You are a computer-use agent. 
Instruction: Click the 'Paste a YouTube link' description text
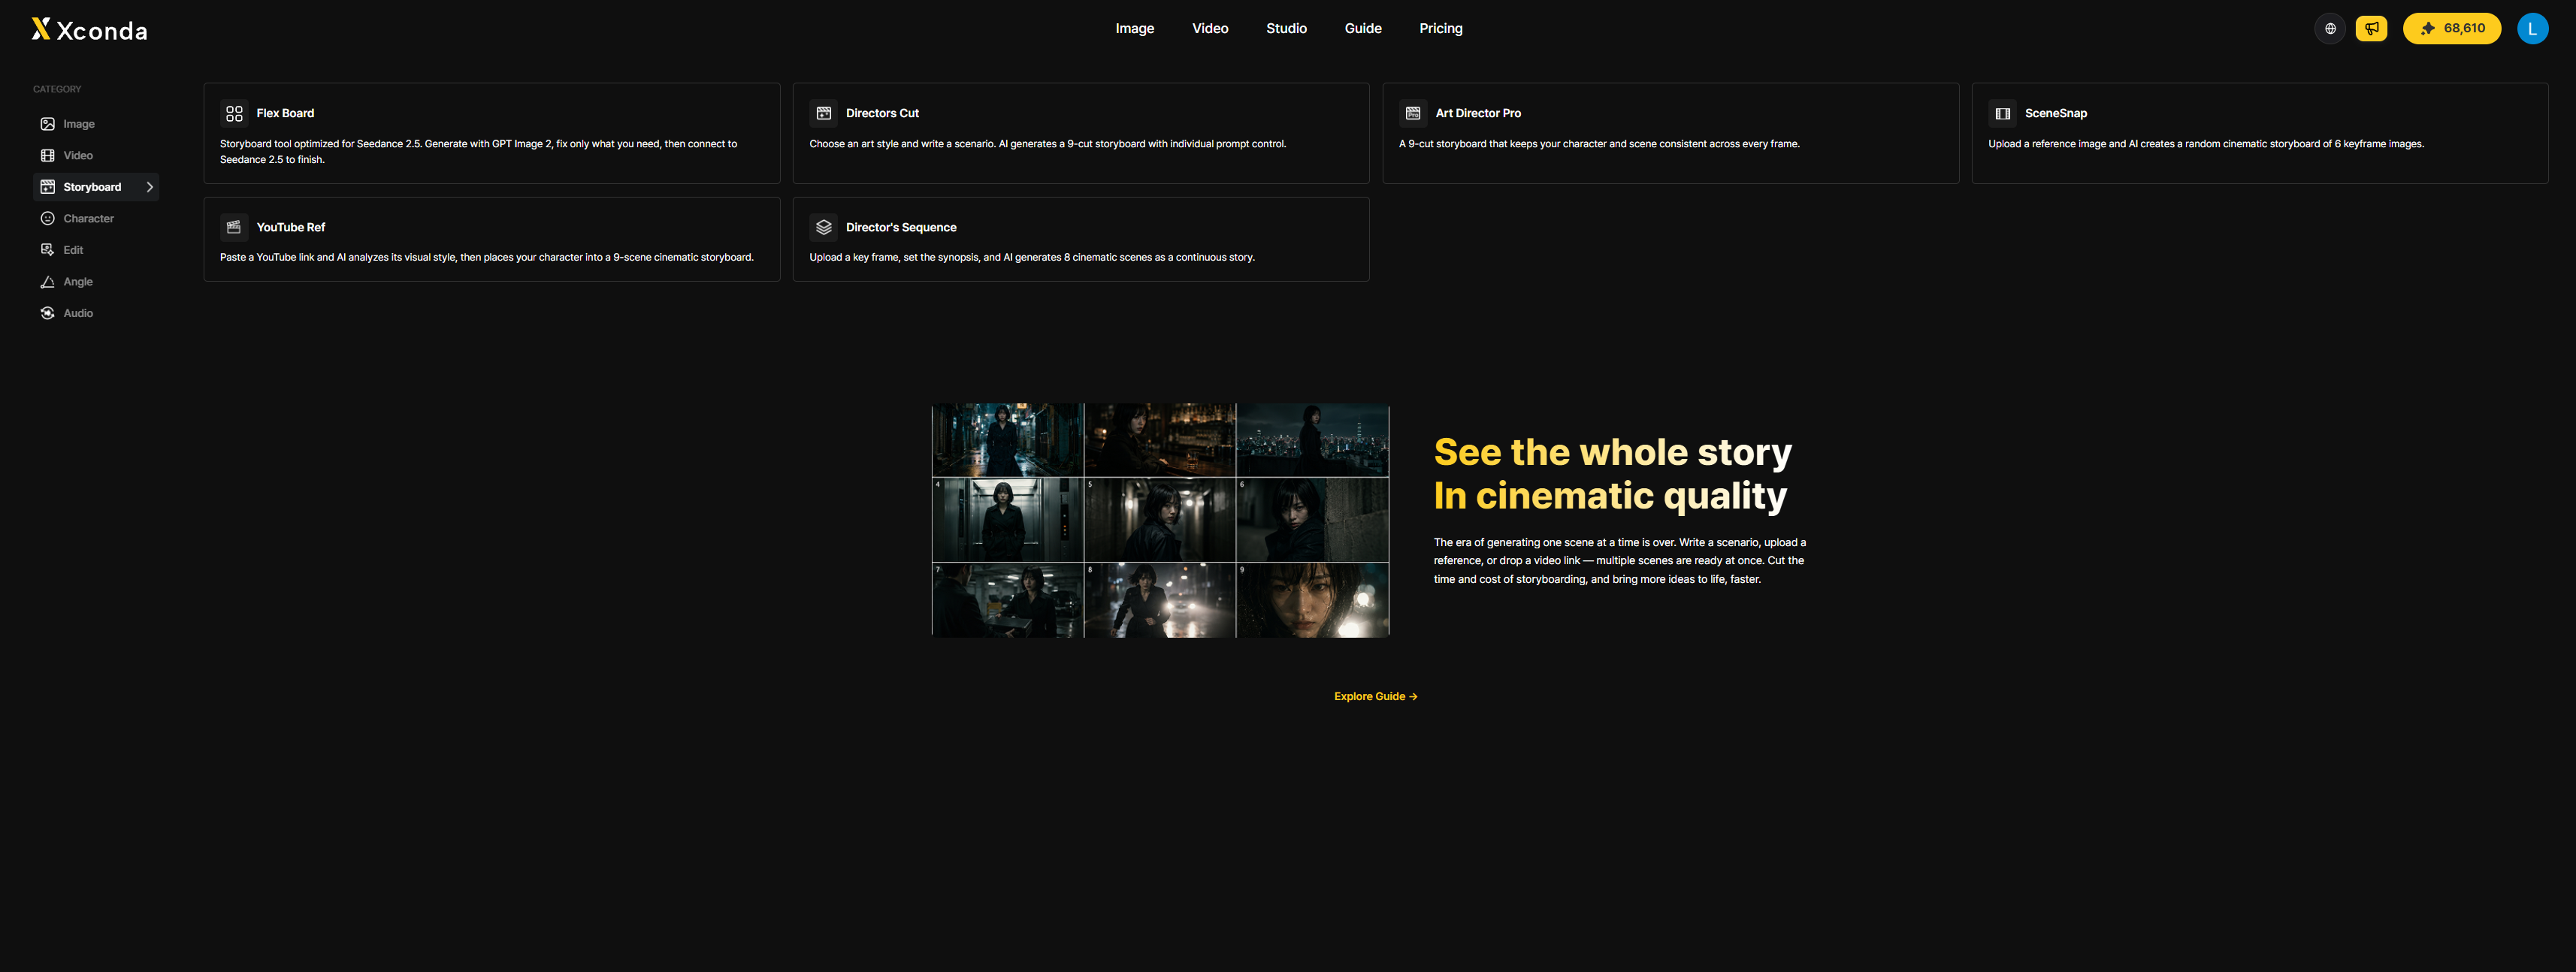487,257
